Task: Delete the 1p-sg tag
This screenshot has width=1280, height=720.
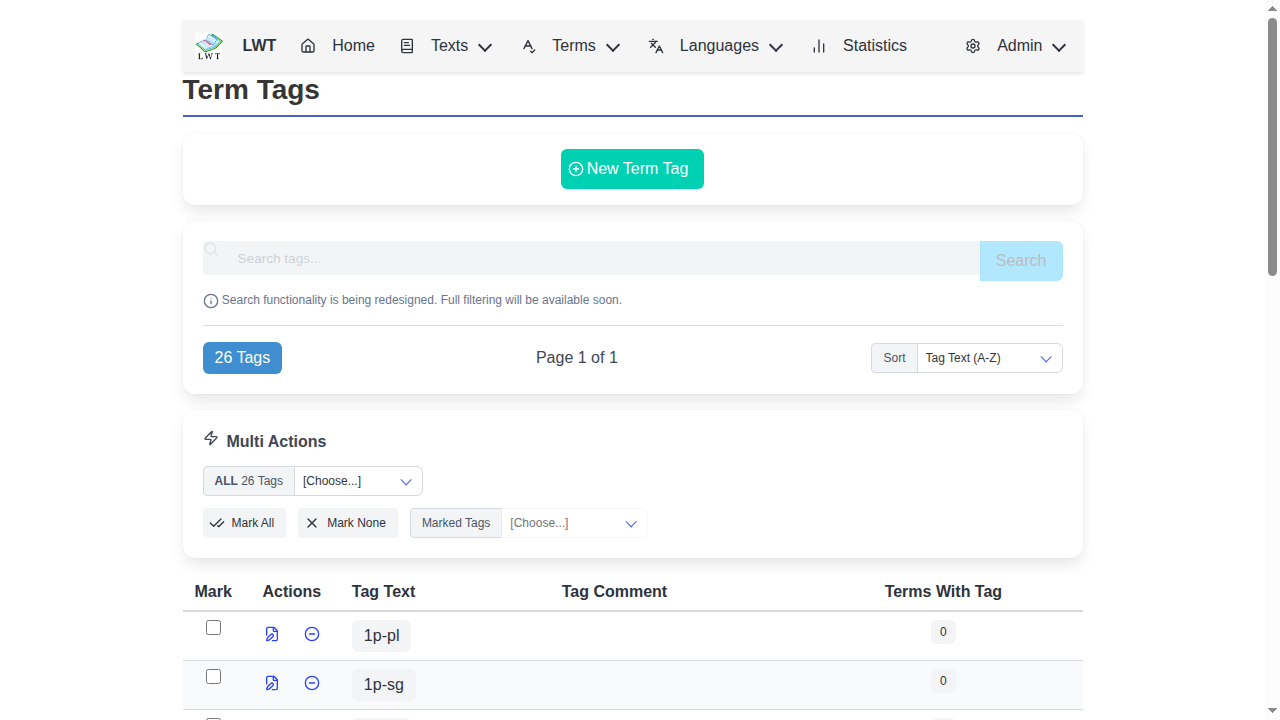Action: point(312,683)
